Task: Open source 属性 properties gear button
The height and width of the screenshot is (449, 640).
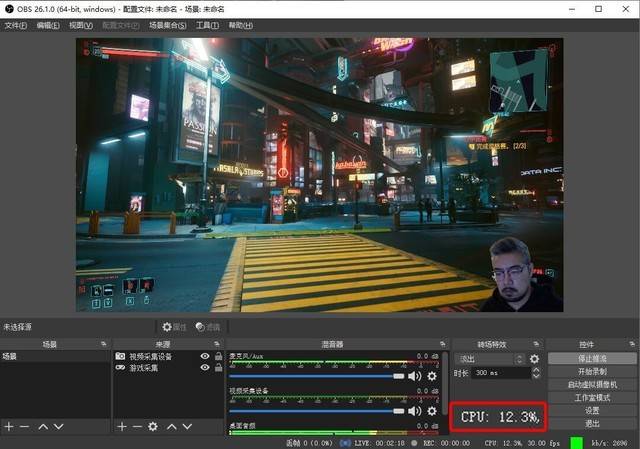Action: pos(174,327)
